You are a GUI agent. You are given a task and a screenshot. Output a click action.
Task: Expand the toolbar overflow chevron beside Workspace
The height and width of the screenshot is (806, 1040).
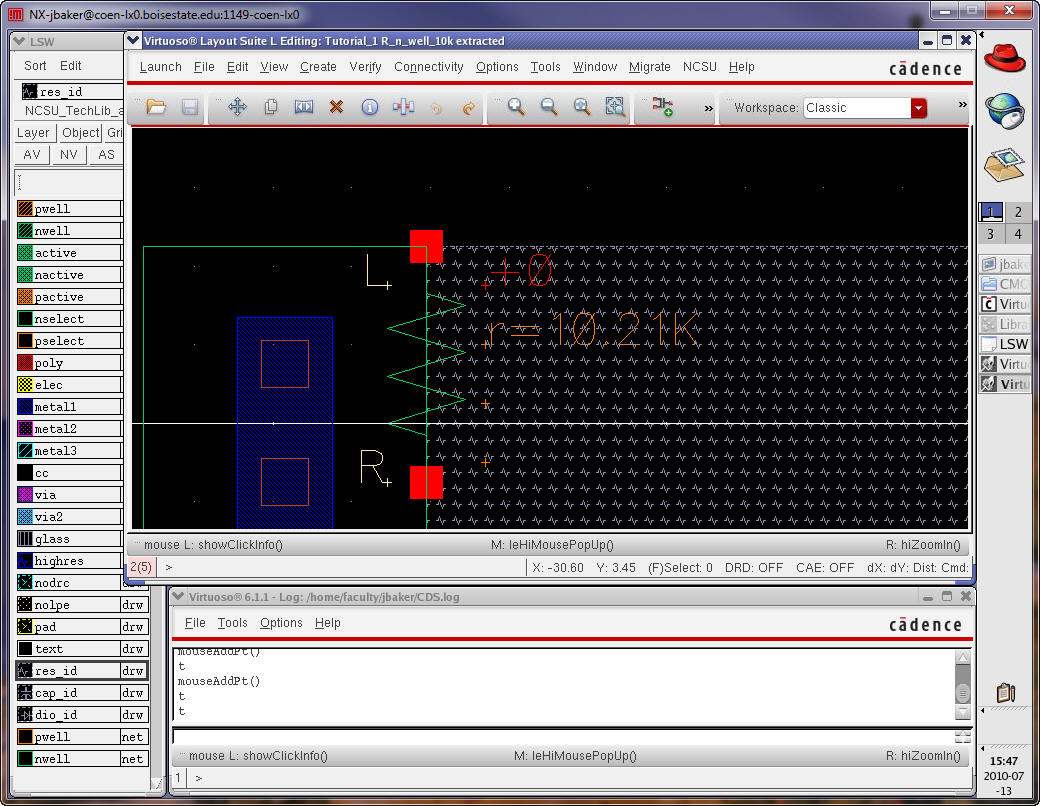[x=709, y=107]
